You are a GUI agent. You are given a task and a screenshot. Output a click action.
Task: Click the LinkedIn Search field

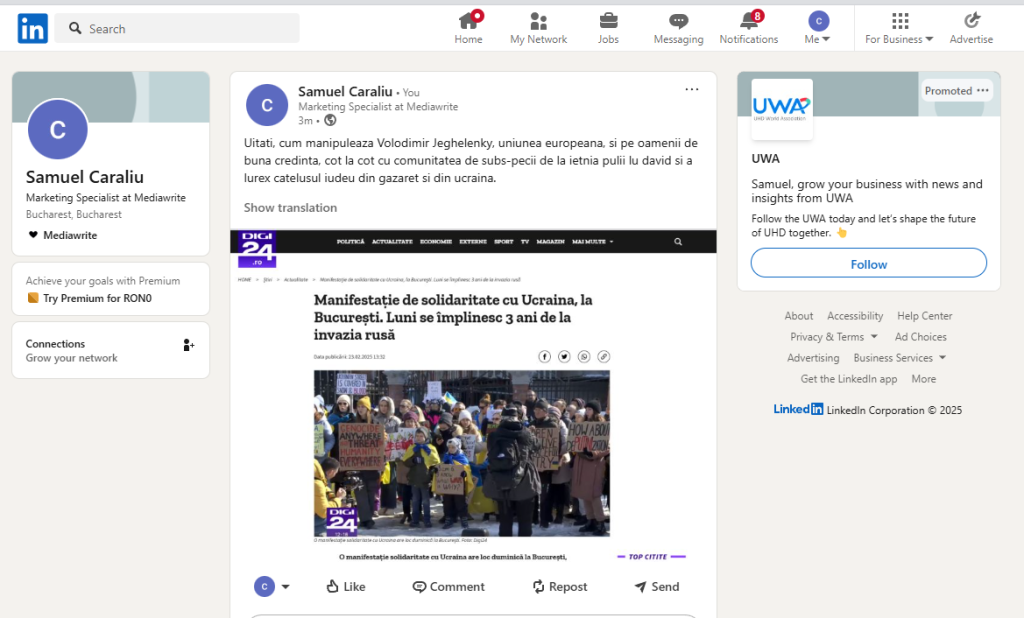[177, 29]
